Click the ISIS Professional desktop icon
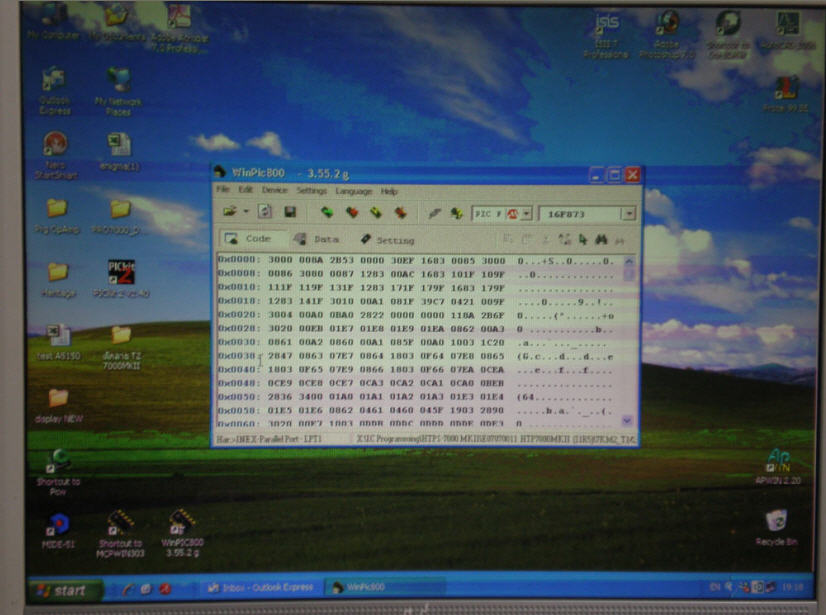The width and height of the screenshot is (826, 615). 606,35
